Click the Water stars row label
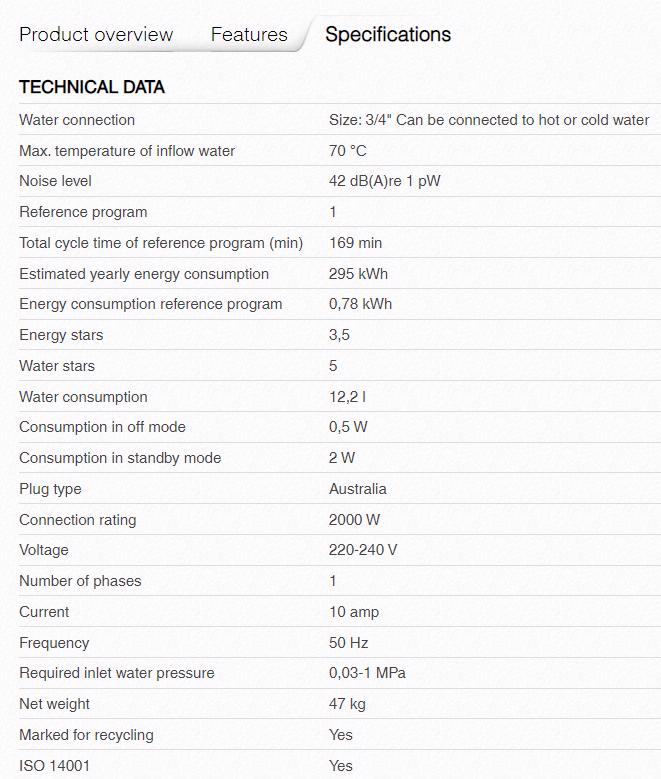 (57, 366)
